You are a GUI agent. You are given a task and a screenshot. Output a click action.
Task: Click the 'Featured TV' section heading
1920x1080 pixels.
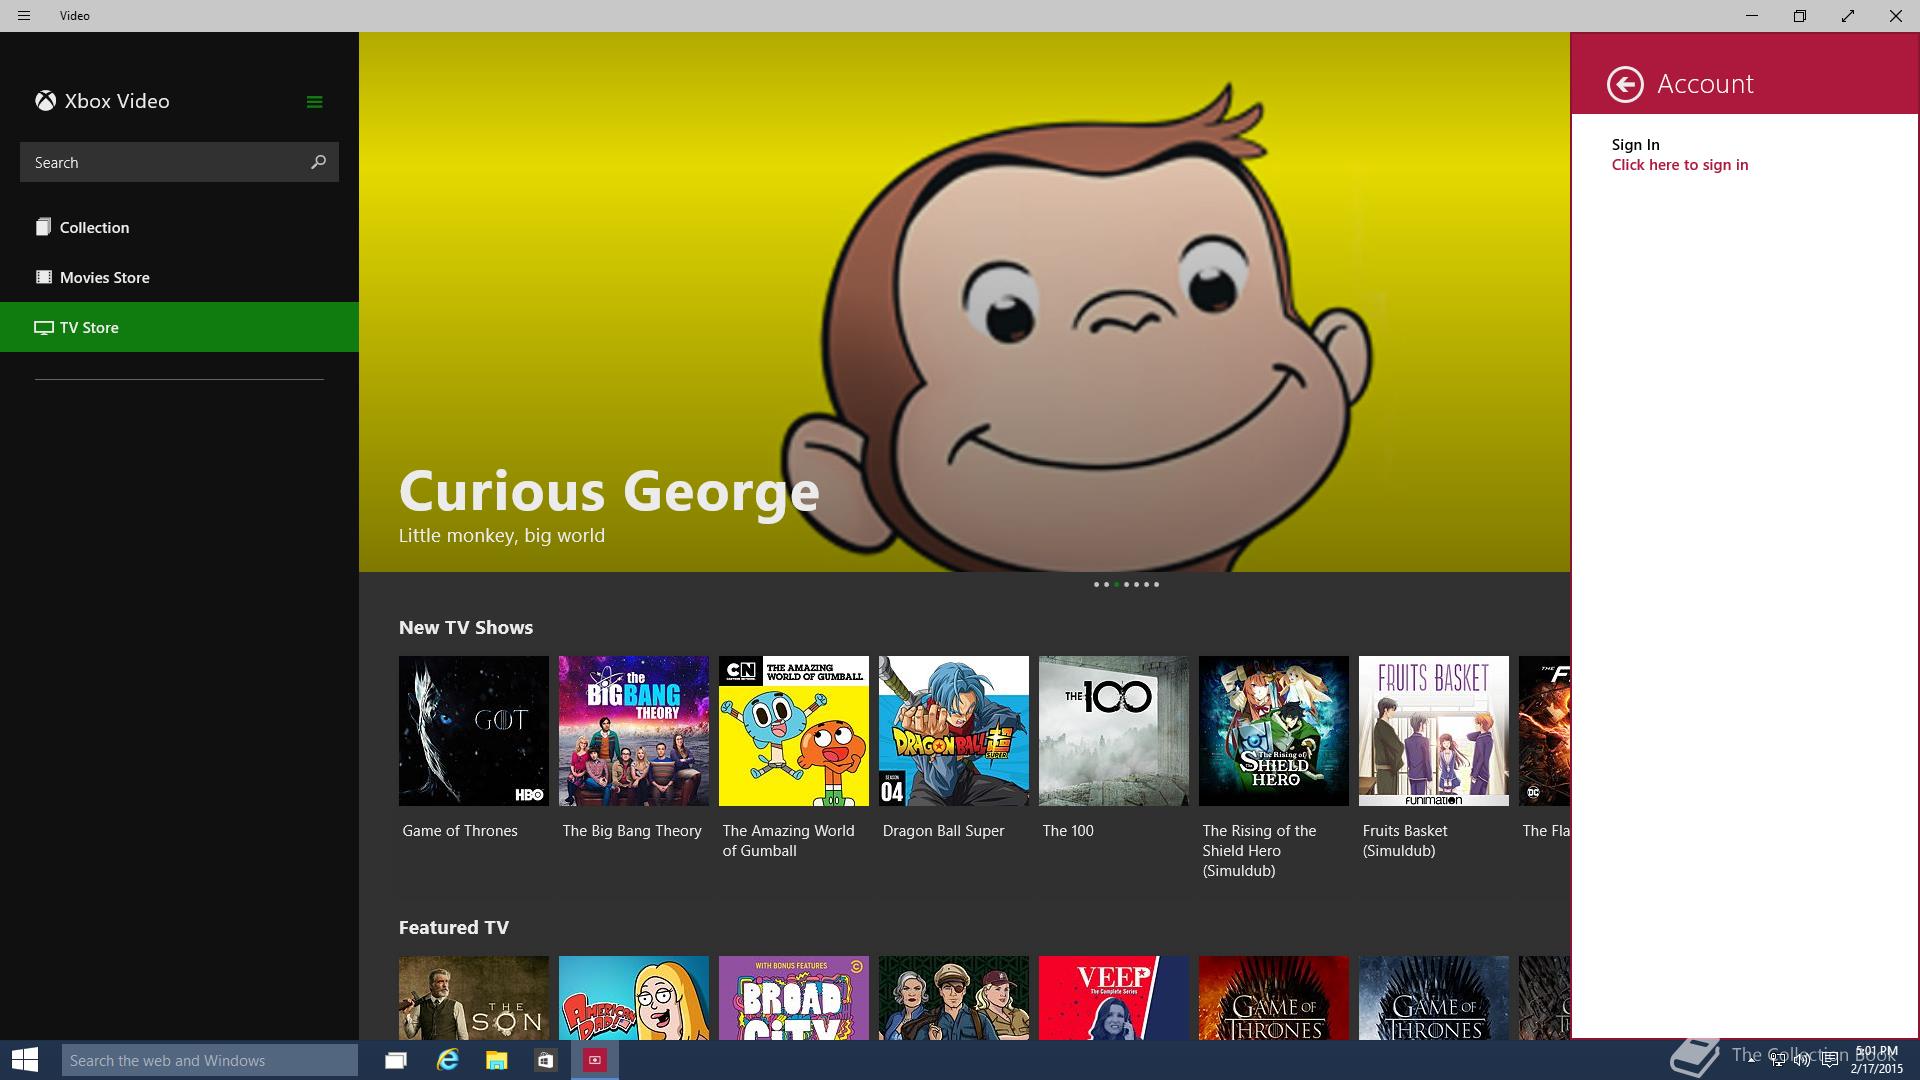[454, 928]
